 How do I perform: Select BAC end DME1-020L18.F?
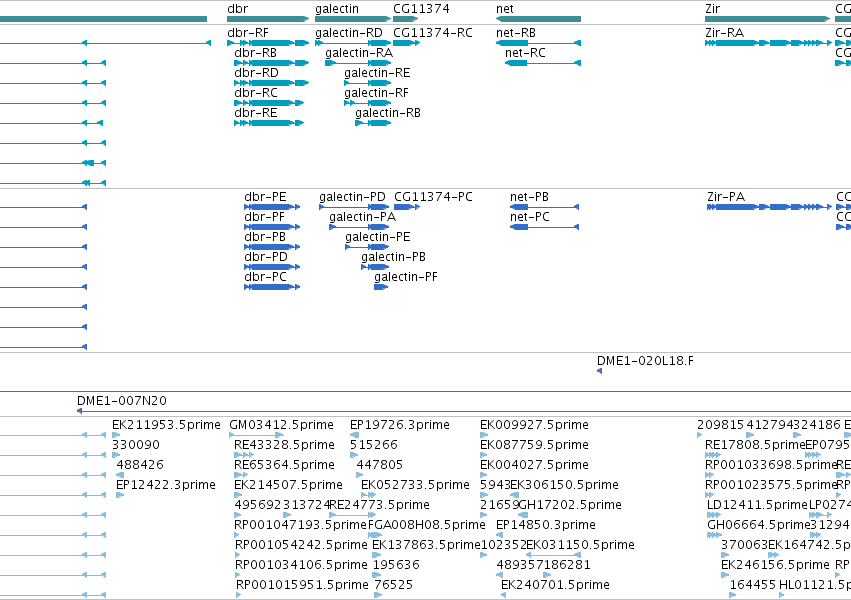coord(645,361)
